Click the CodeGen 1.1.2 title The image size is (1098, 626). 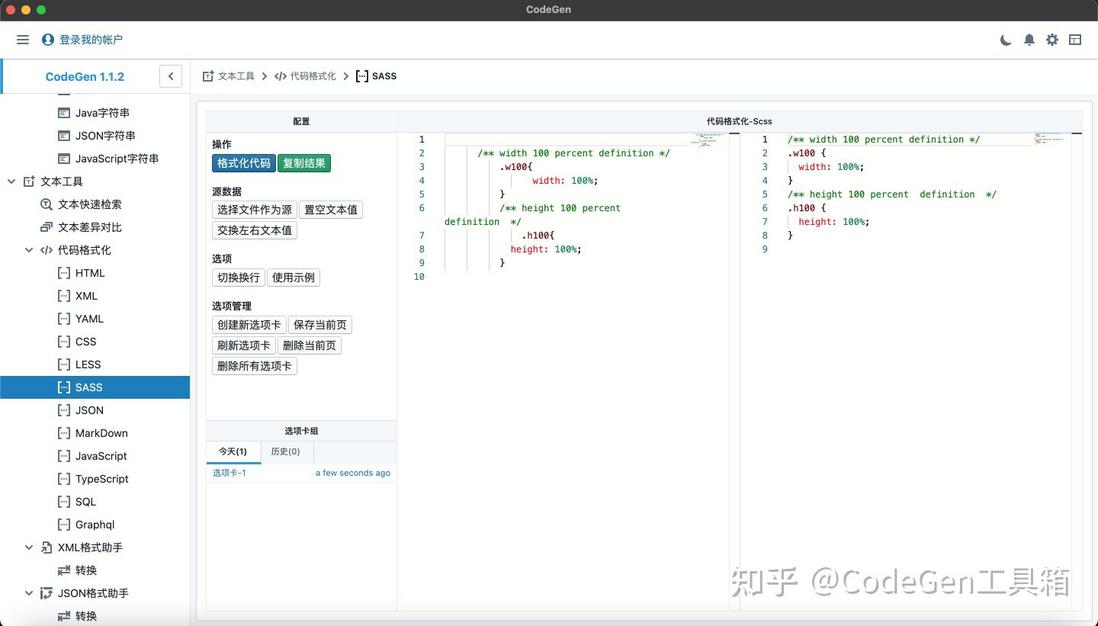(85, 77)
